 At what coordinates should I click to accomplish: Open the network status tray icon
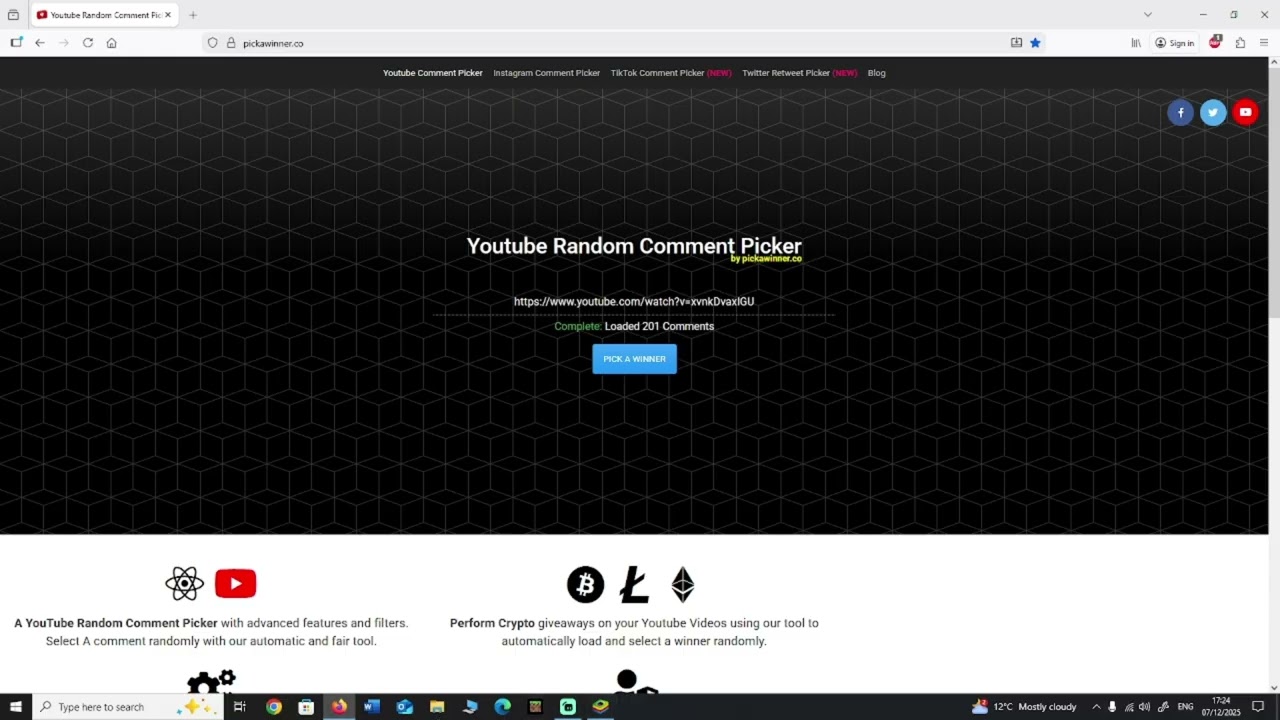pyautogui.click(x=1128, y=707)
